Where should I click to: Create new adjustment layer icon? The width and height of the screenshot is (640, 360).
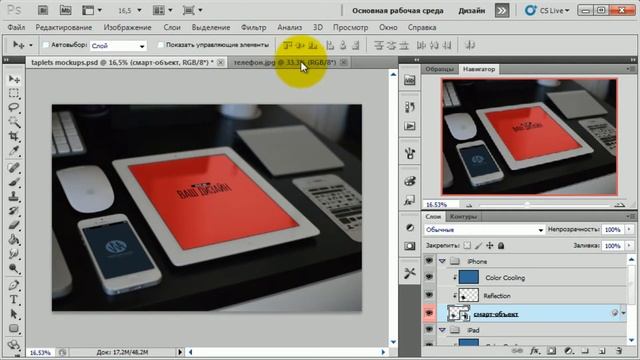pyautogui.click(x=568, y=351)
